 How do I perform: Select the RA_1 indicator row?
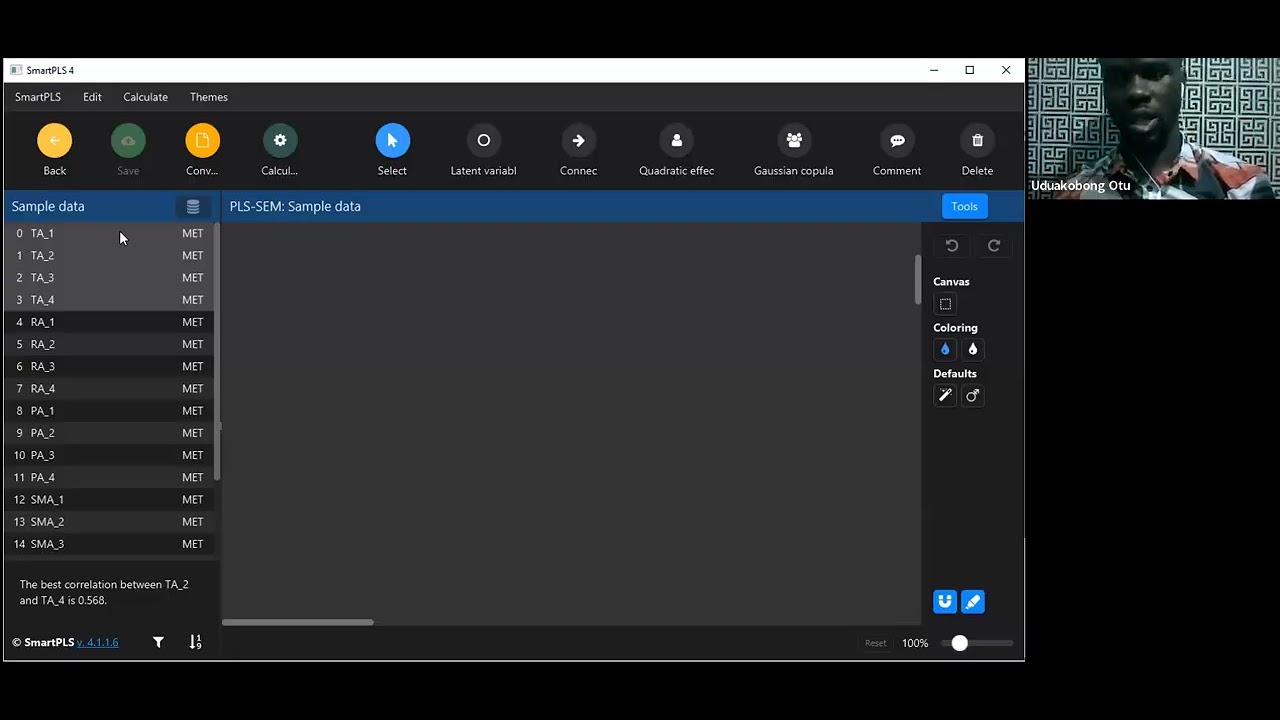pyautogui.click(x=109, y=322)
